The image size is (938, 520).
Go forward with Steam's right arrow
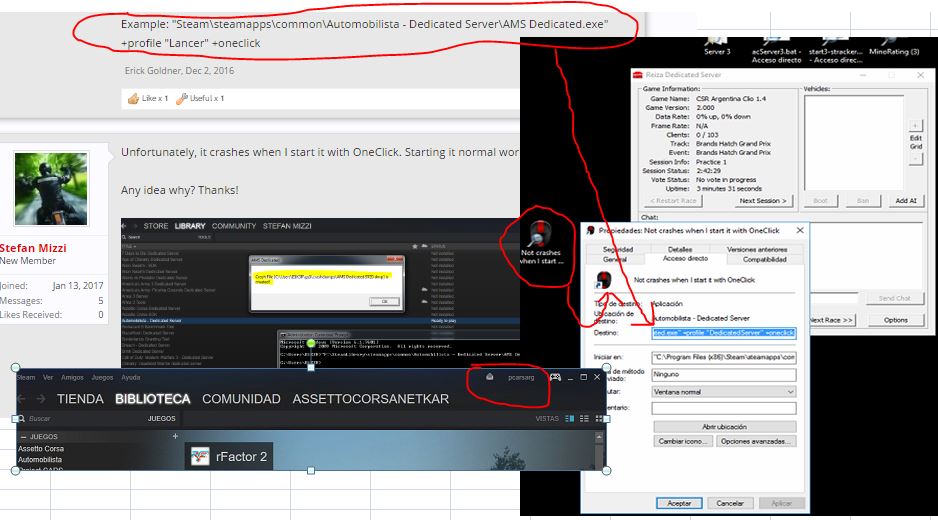(x=41, y=399)
